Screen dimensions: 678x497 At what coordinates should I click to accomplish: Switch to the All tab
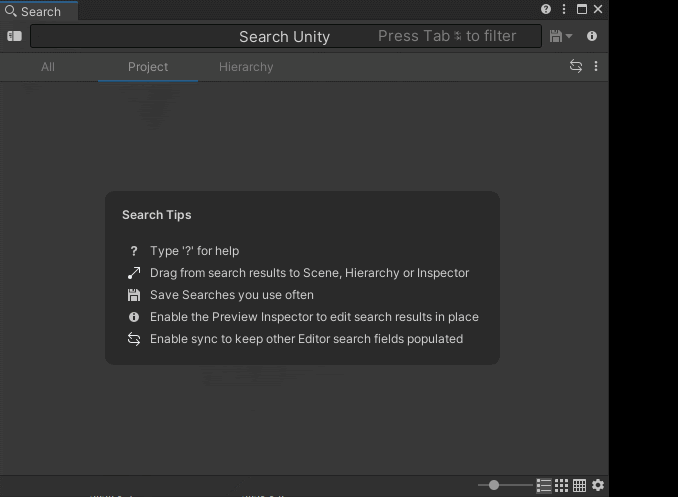(47, 67)
